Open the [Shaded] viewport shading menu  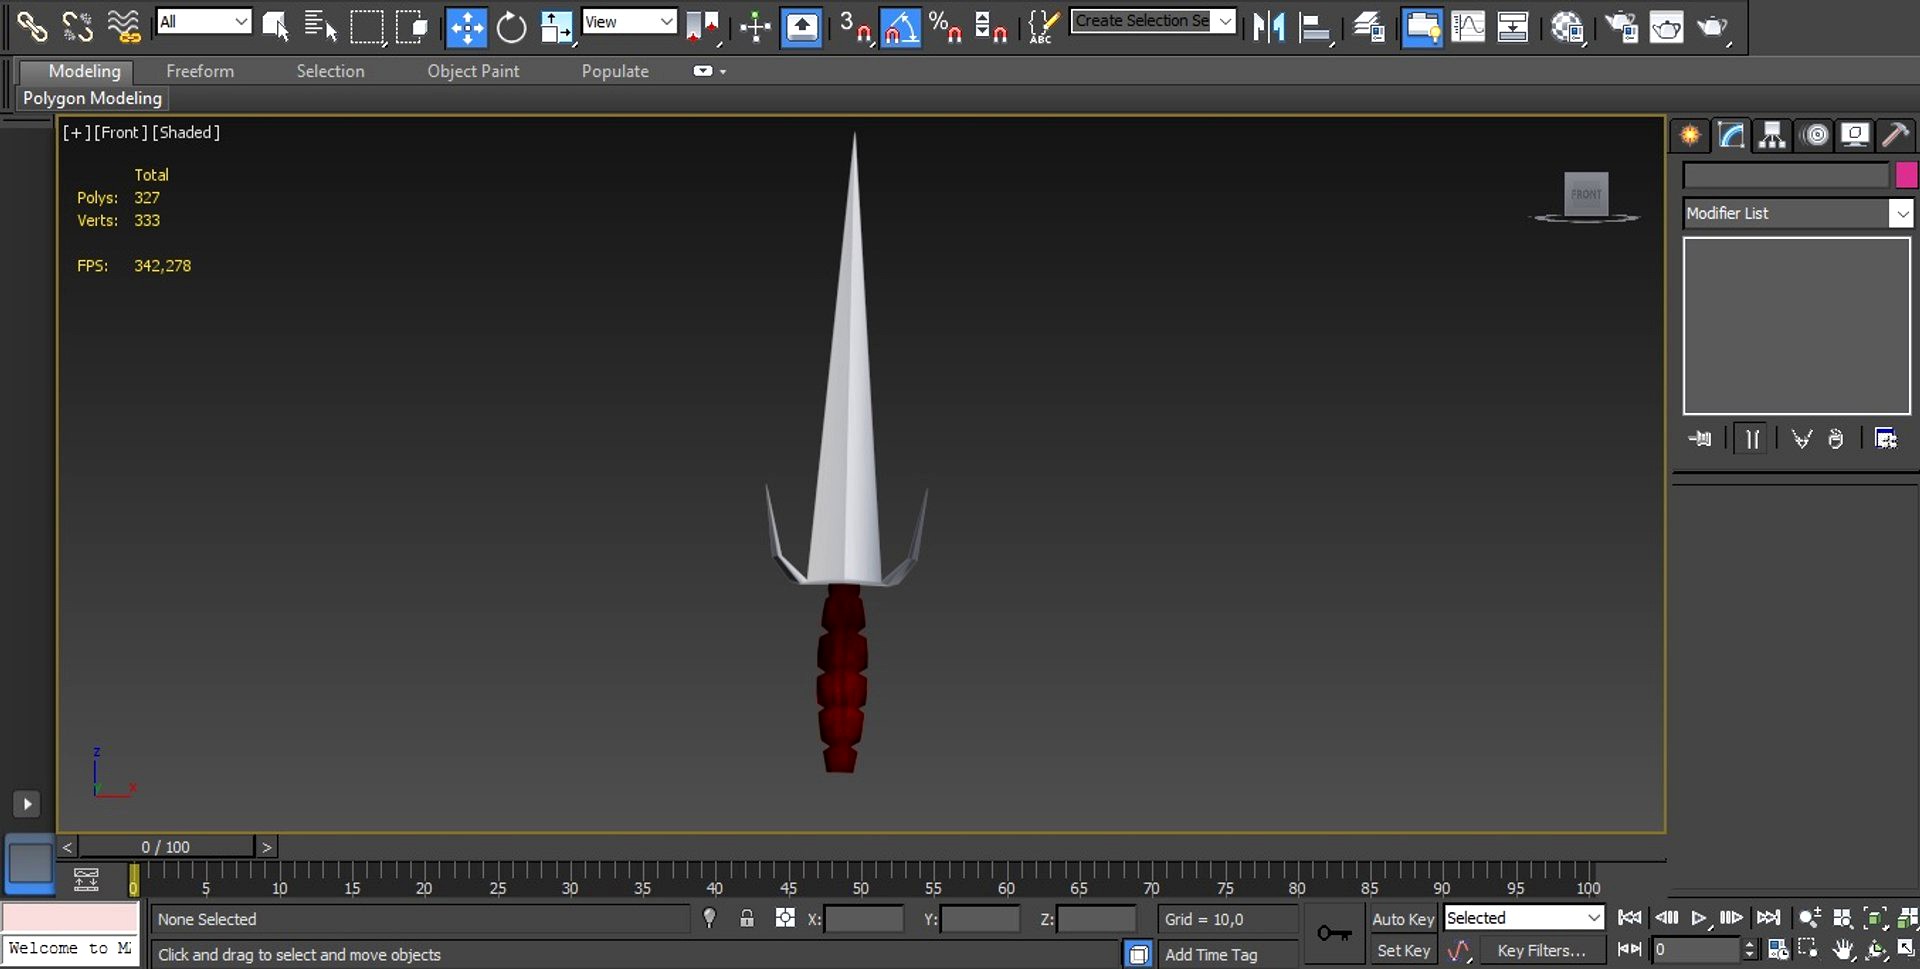coord(186,132)
